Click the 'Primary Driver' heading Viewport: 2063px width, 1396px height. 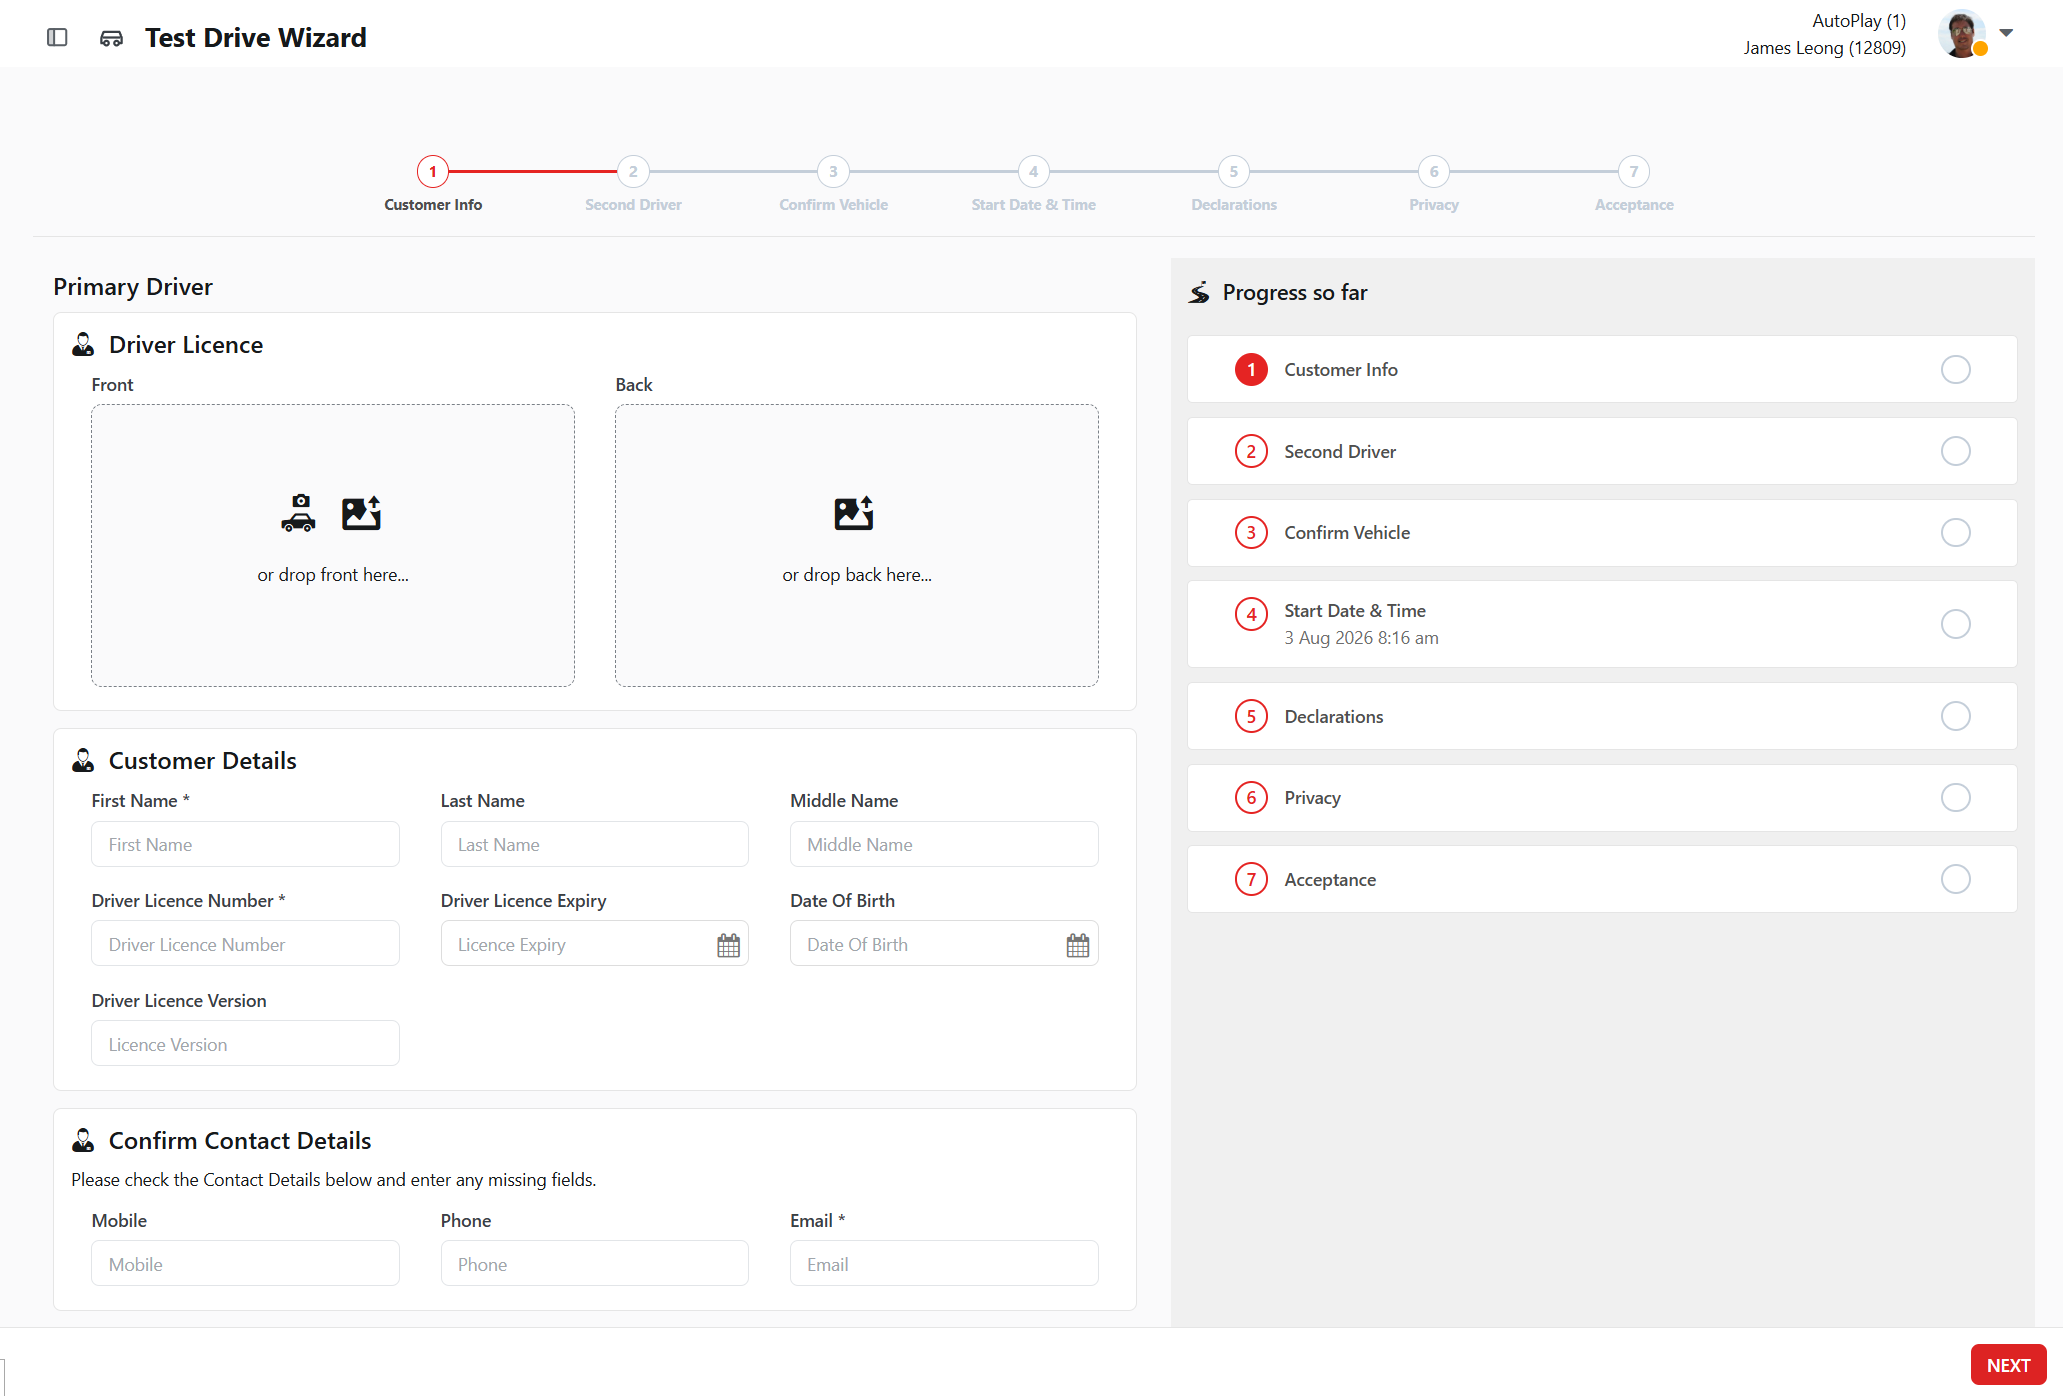(133, 287)
